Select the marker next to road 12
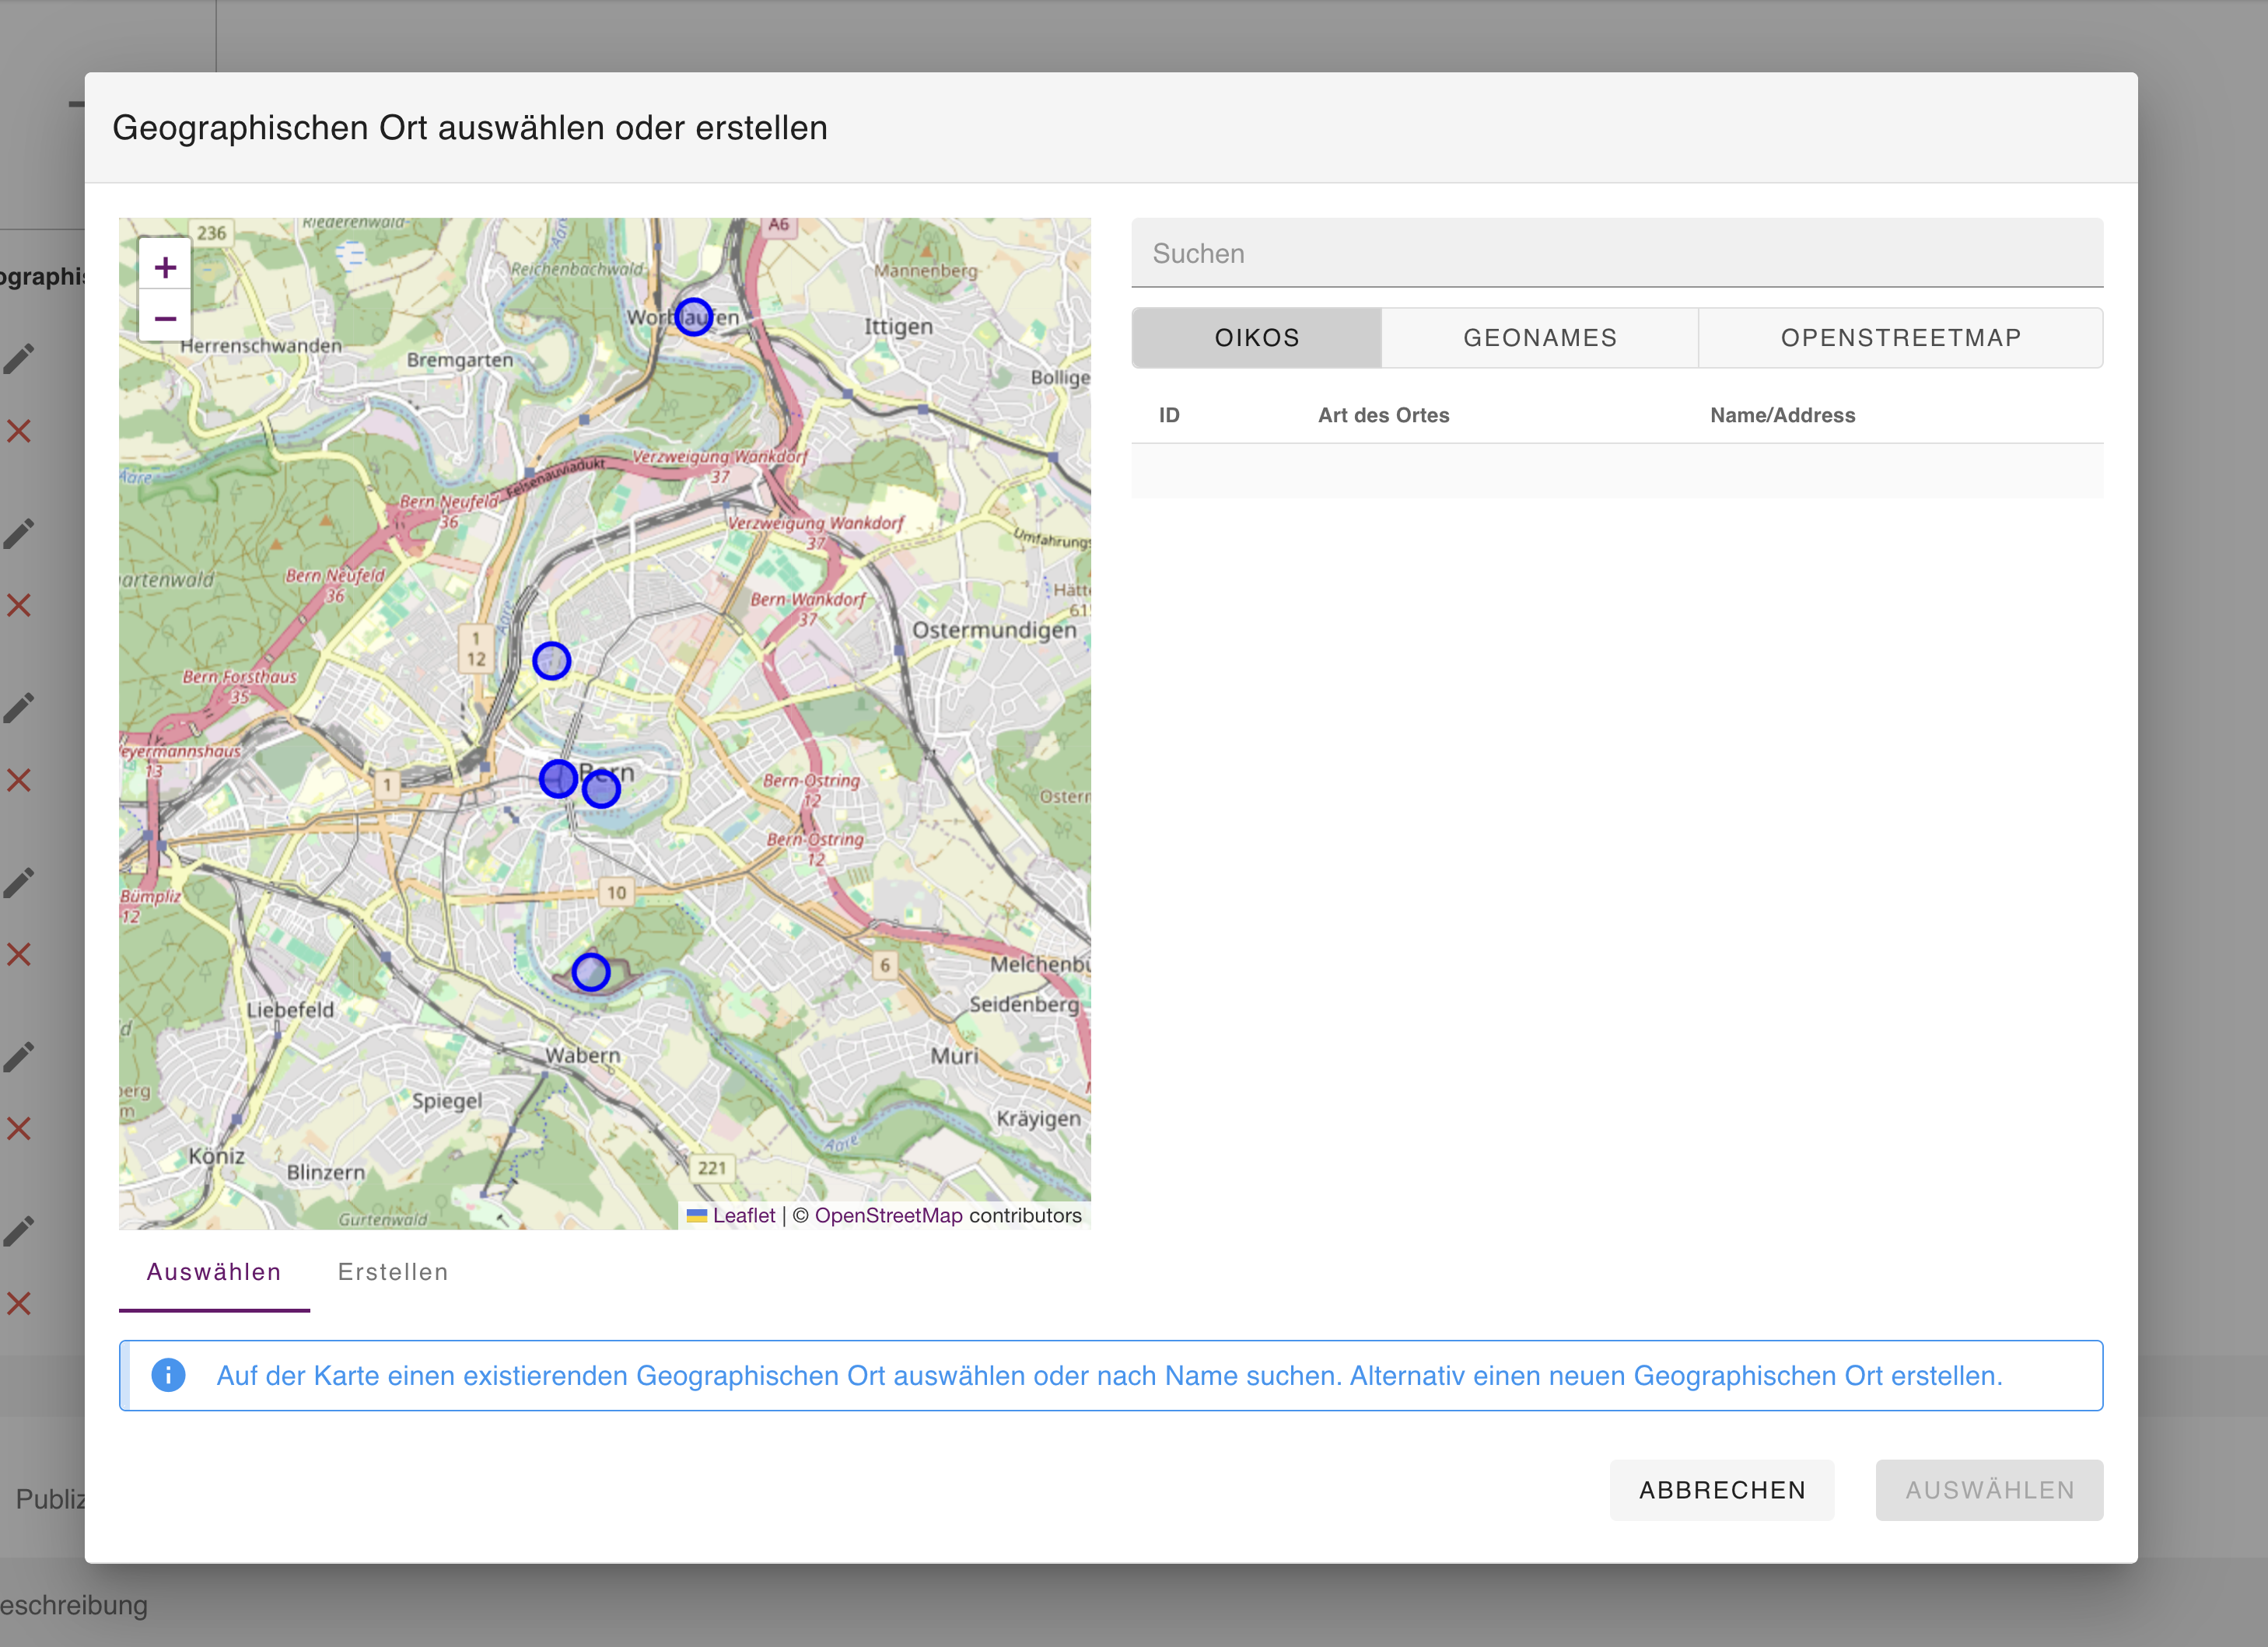This screenshot has width=2268, height=1647. pos(551,661)
